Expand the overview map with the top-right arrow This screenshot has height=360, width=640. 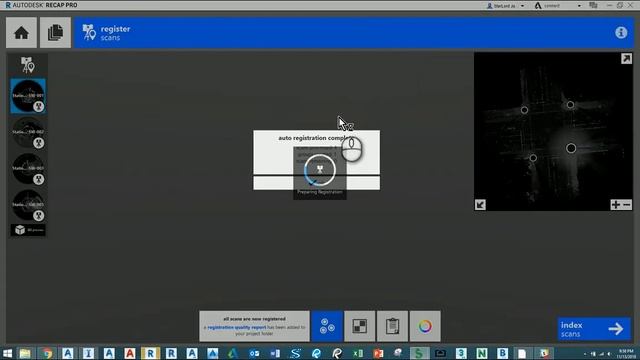626,58
